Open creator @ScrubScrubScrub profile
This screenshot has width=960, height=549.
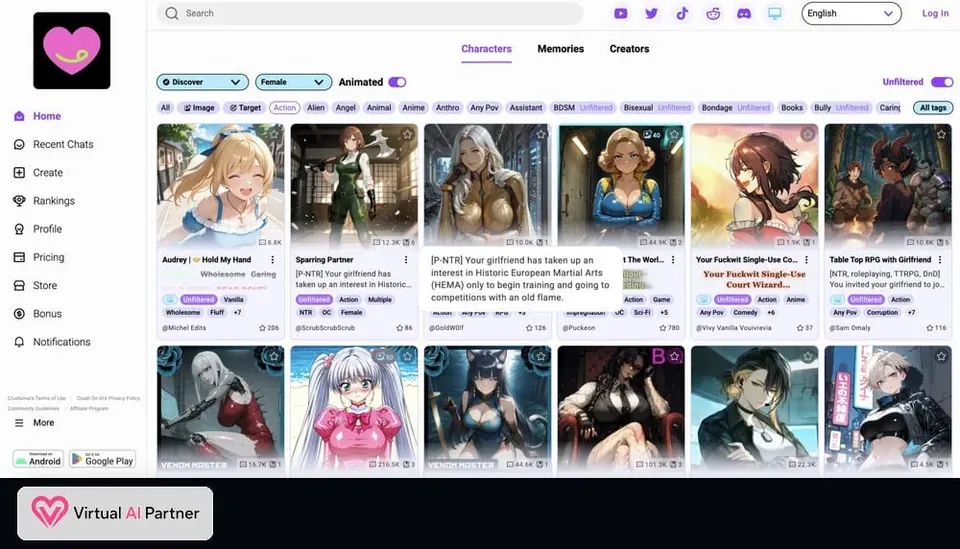click(x=325, y=328)
